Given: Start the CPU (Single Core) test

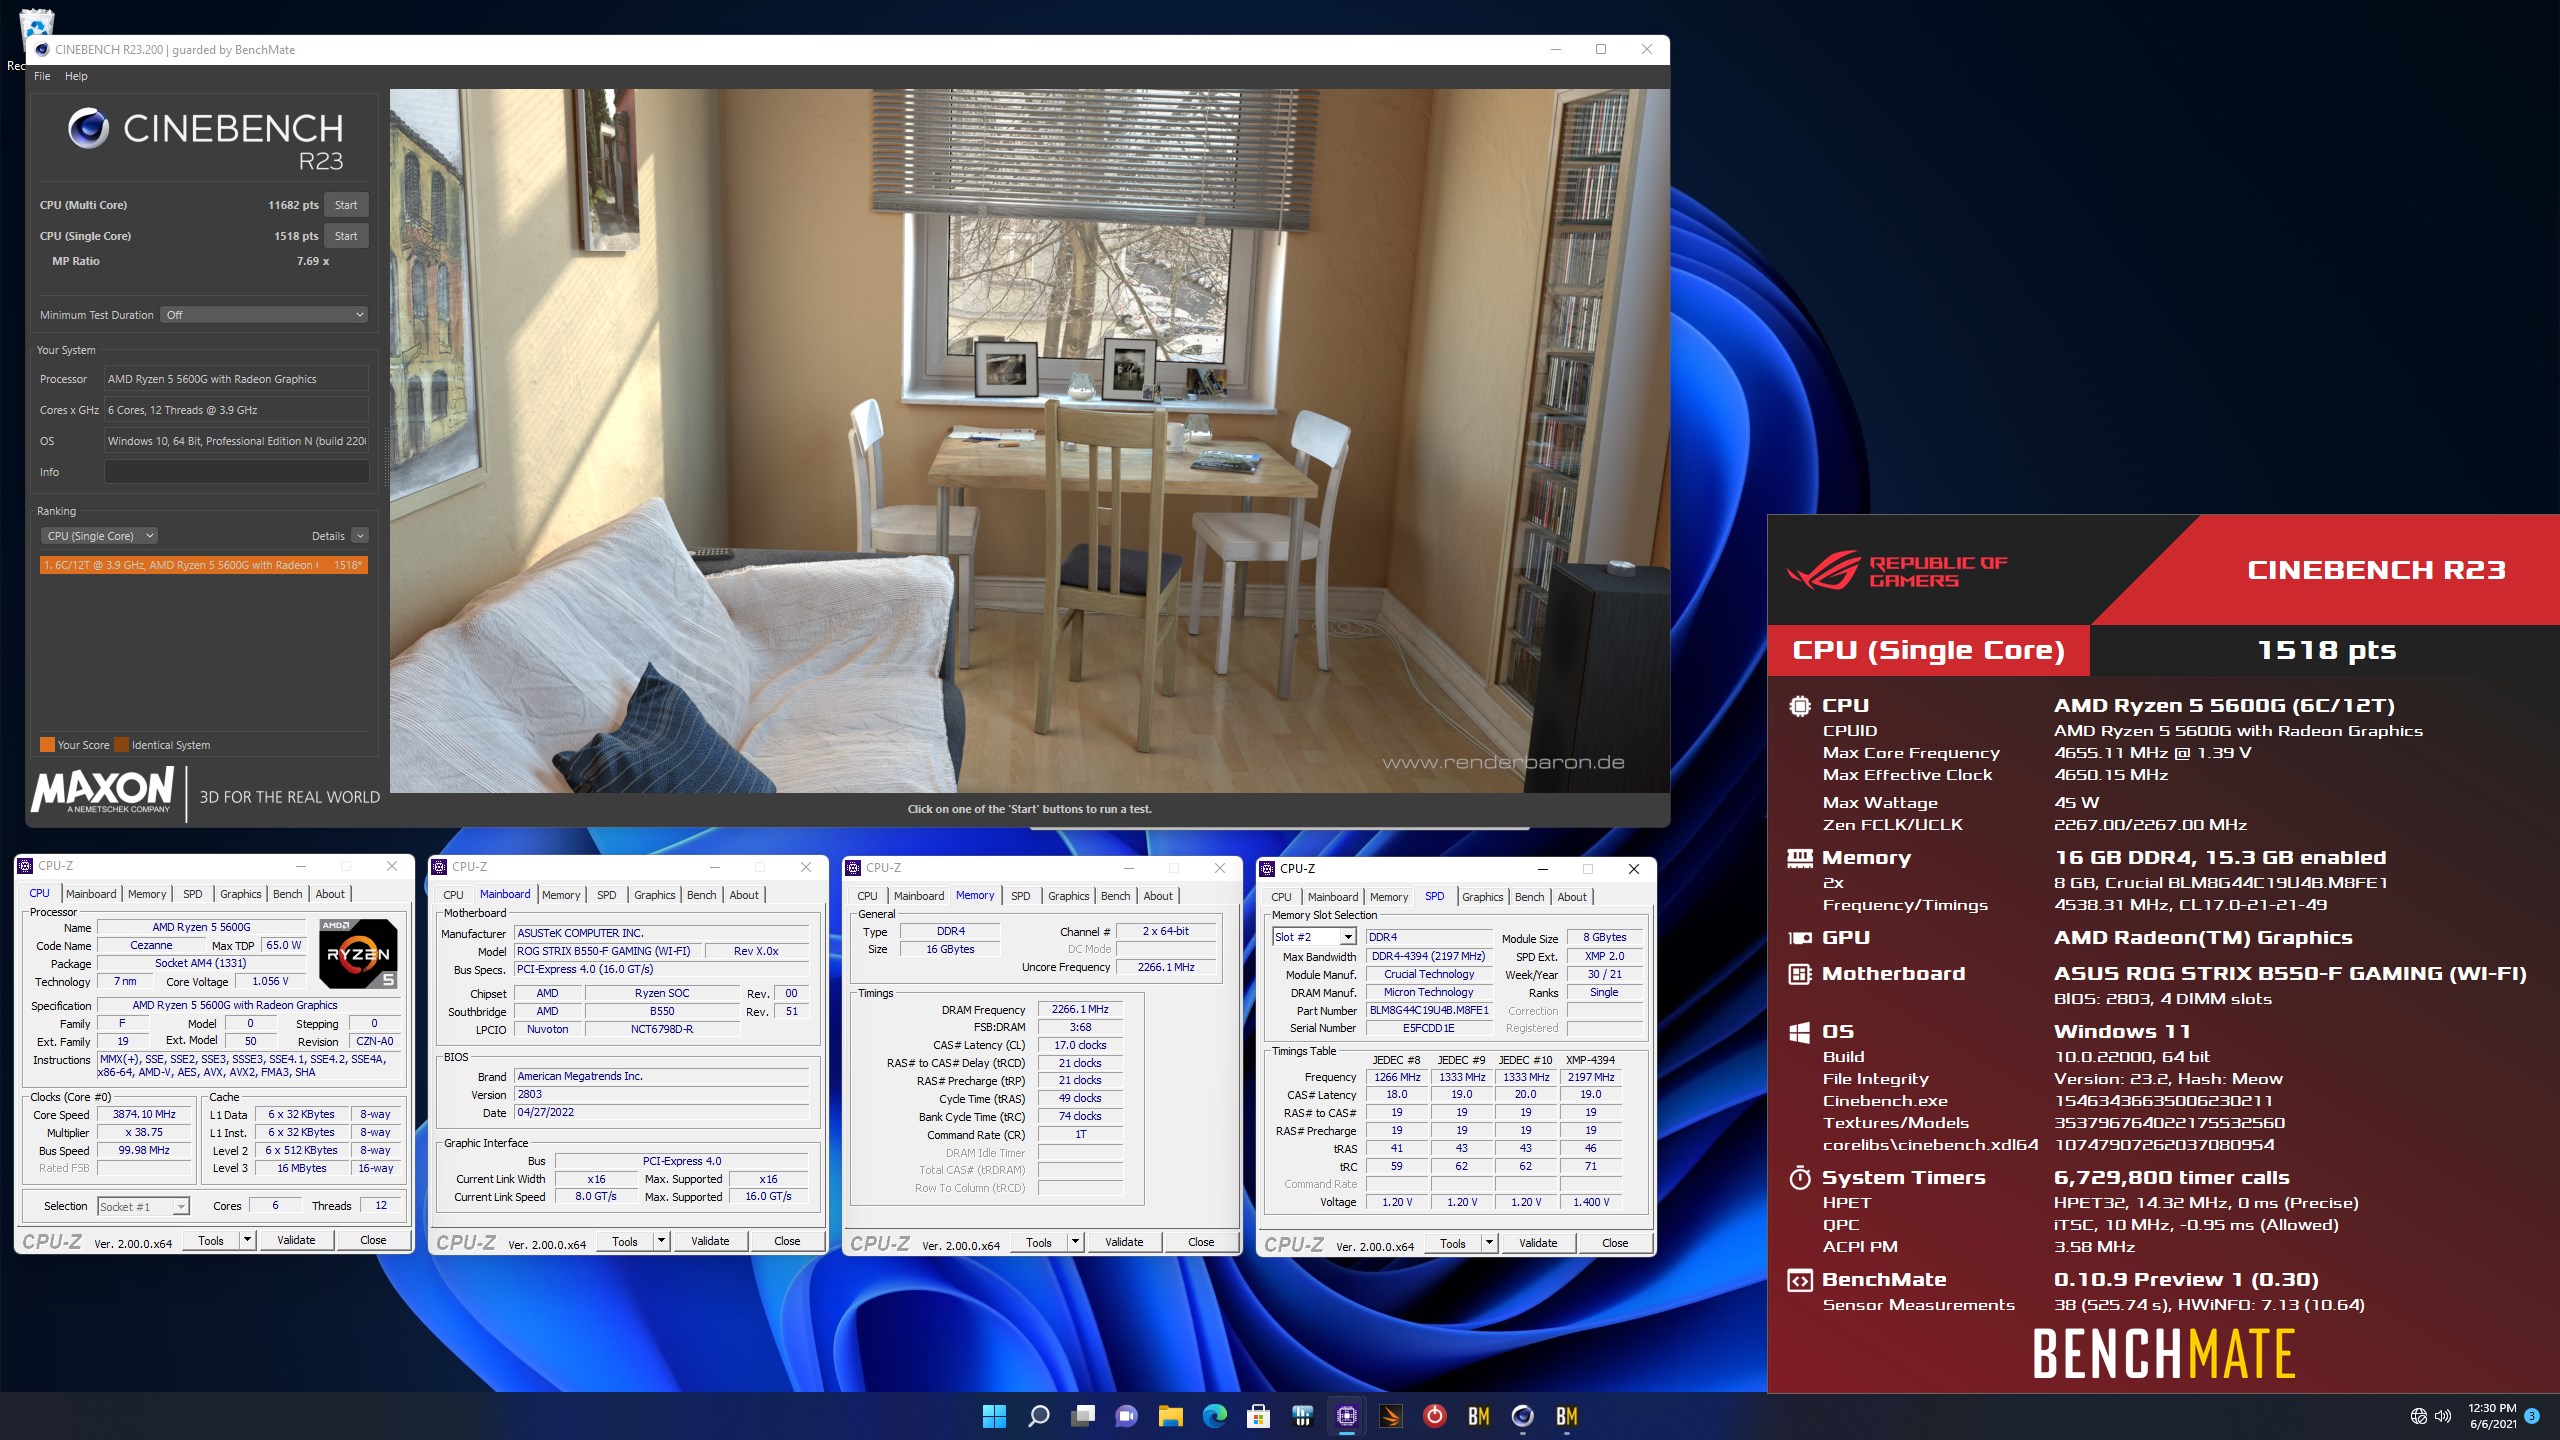Looking at the screenshot, I should pyautogui.click(x=346, y=236).
